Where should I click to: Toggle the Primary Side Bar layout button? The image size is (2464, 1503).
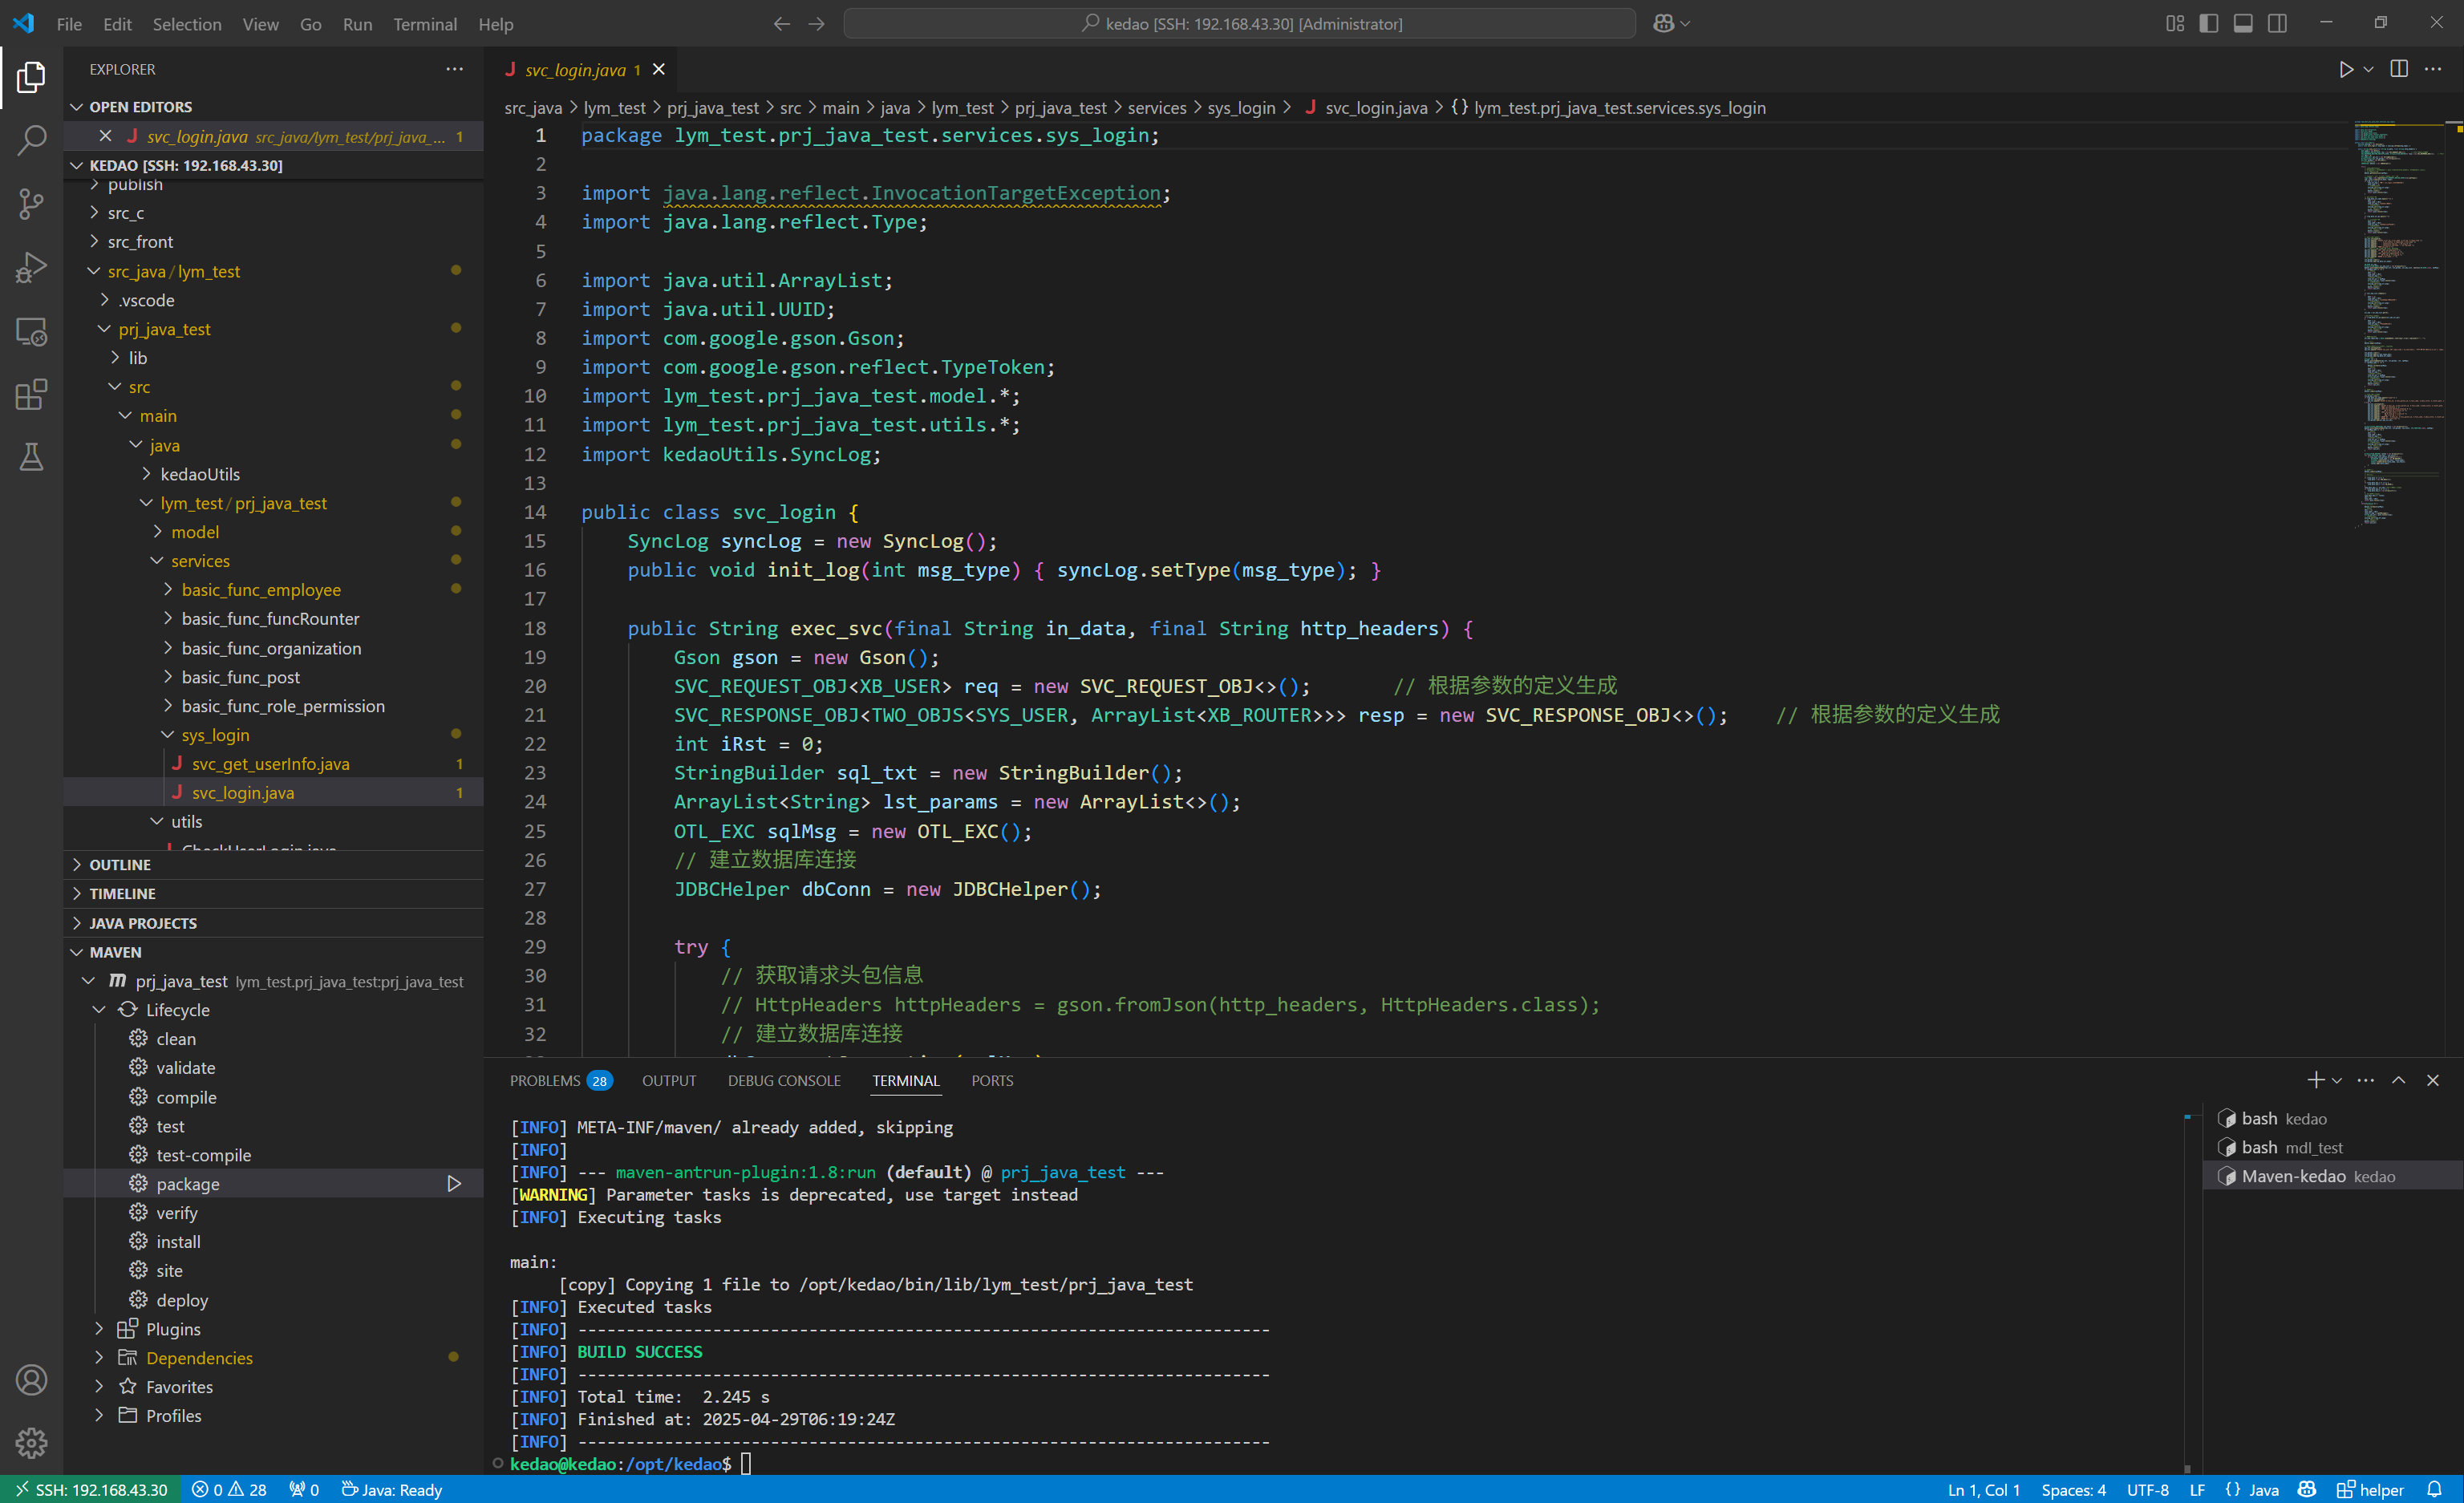click(x=2209, y=24)
